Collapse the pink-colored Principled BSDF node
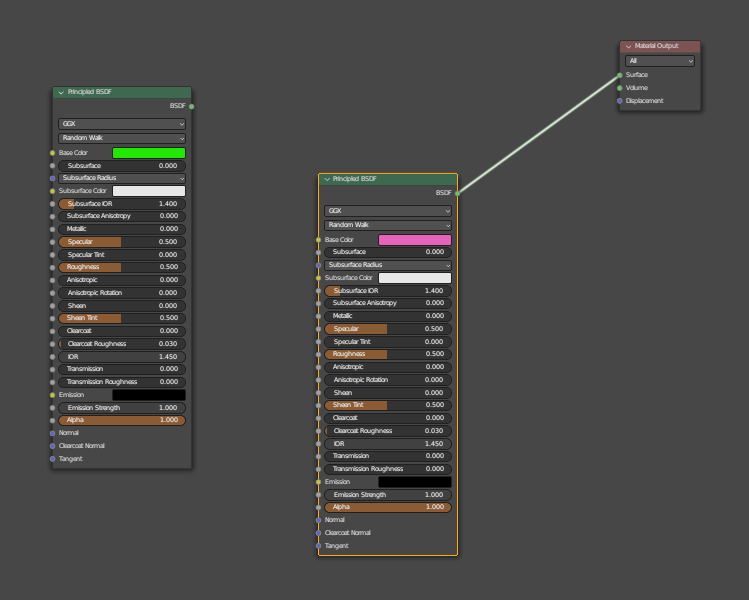Image resolution: width=749 pixels, height=600 pixels. pos(327,179)
